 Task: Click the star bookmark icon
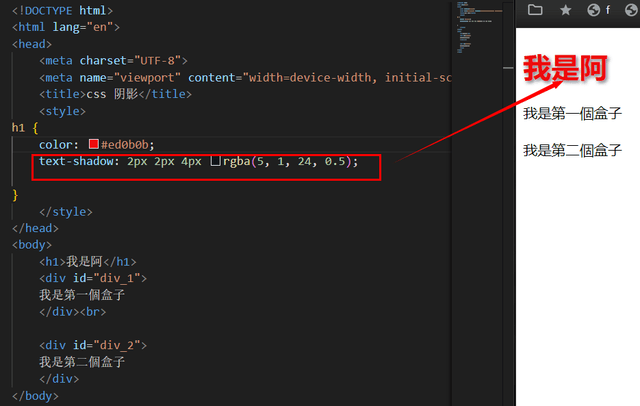(566, 11)
